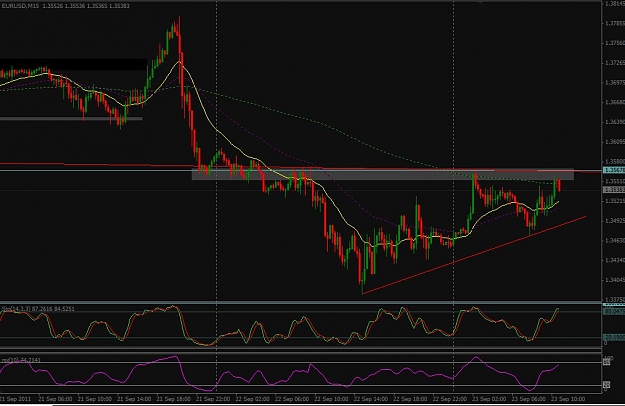Click the highlighted teal price marker on scale
This screenshot has height=406, width=625.
pos(614,170)
